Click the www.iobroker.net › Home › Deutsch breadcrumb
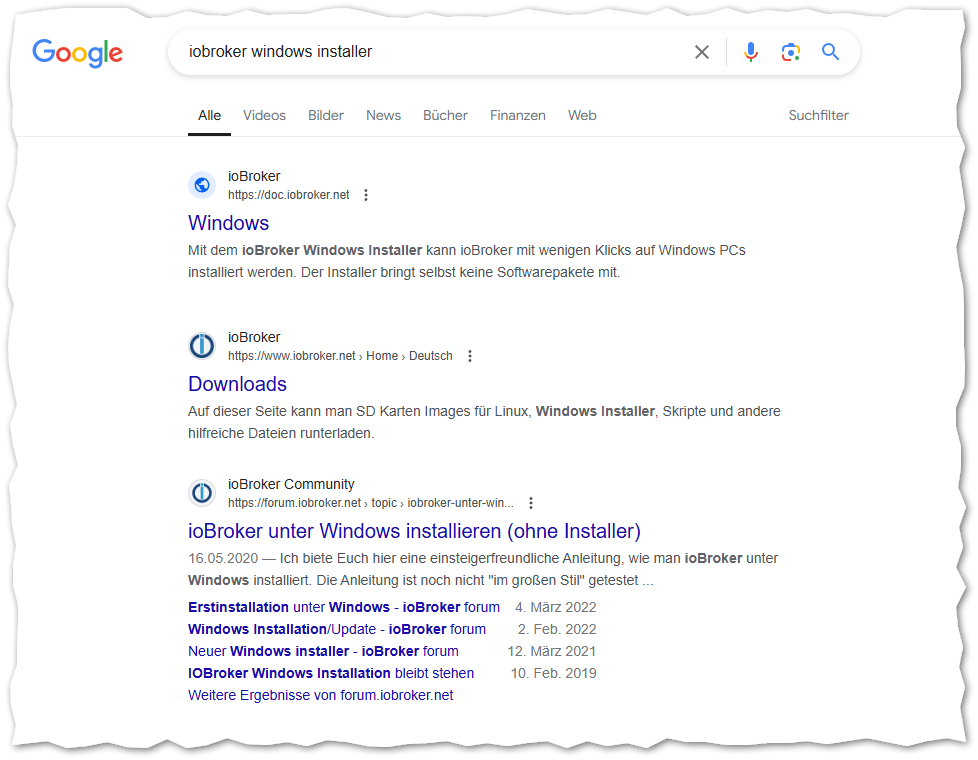Image resolution: width=978 pixels, height=760 pixels. coord(340,356)
